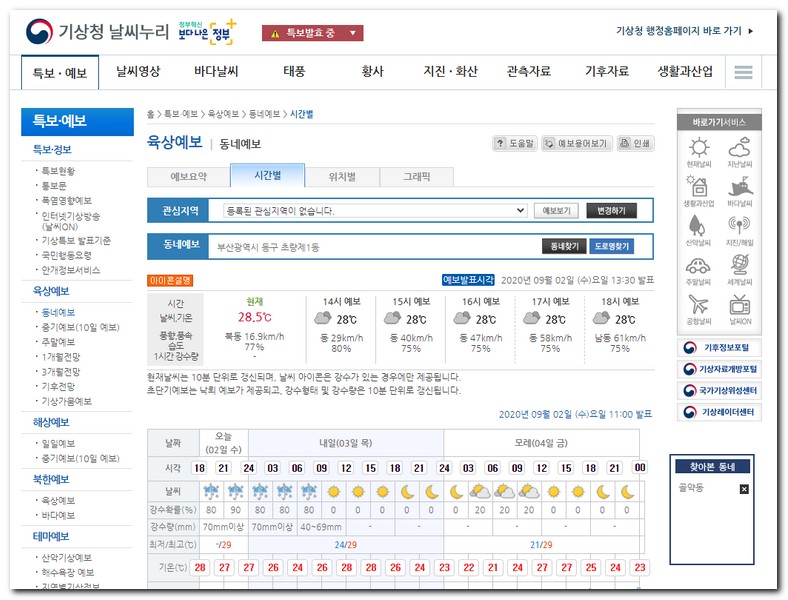Screen dimensions: 788x600
Task: Open 안개정보서비스 in the sidebar
Action: (71, 270)
